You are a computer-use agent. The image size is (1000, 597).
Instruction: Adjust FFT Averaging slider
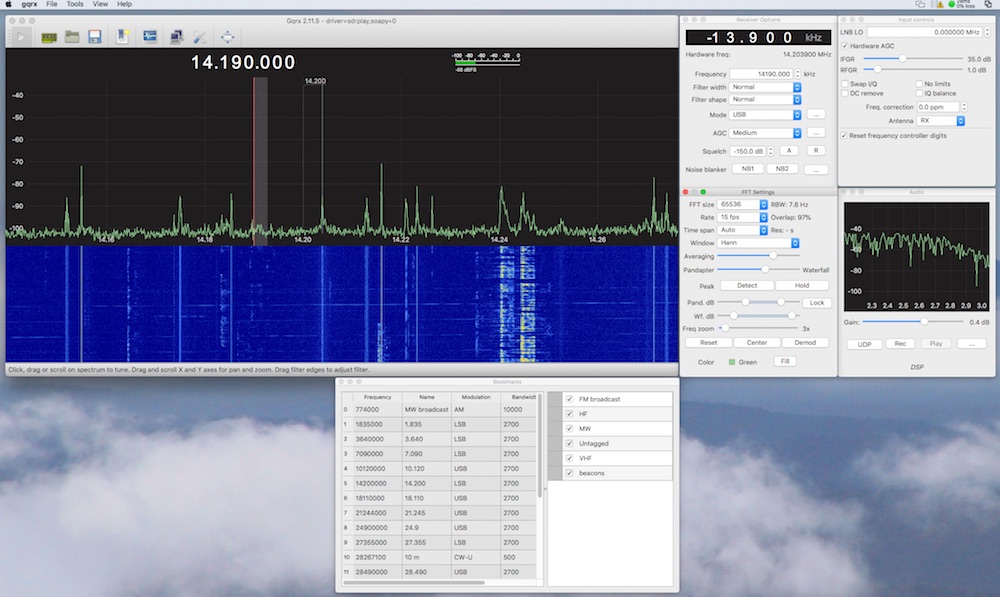click(x=758, y=256)
